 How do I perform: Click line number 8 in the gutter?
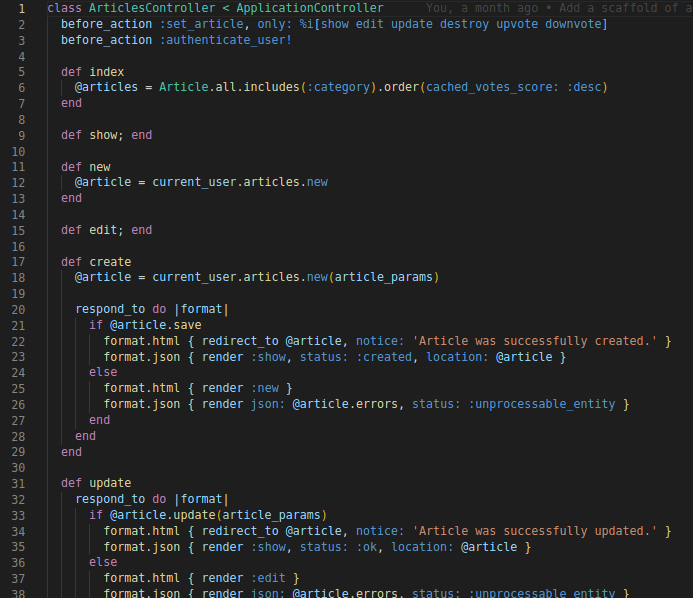[x=22, y=120]
